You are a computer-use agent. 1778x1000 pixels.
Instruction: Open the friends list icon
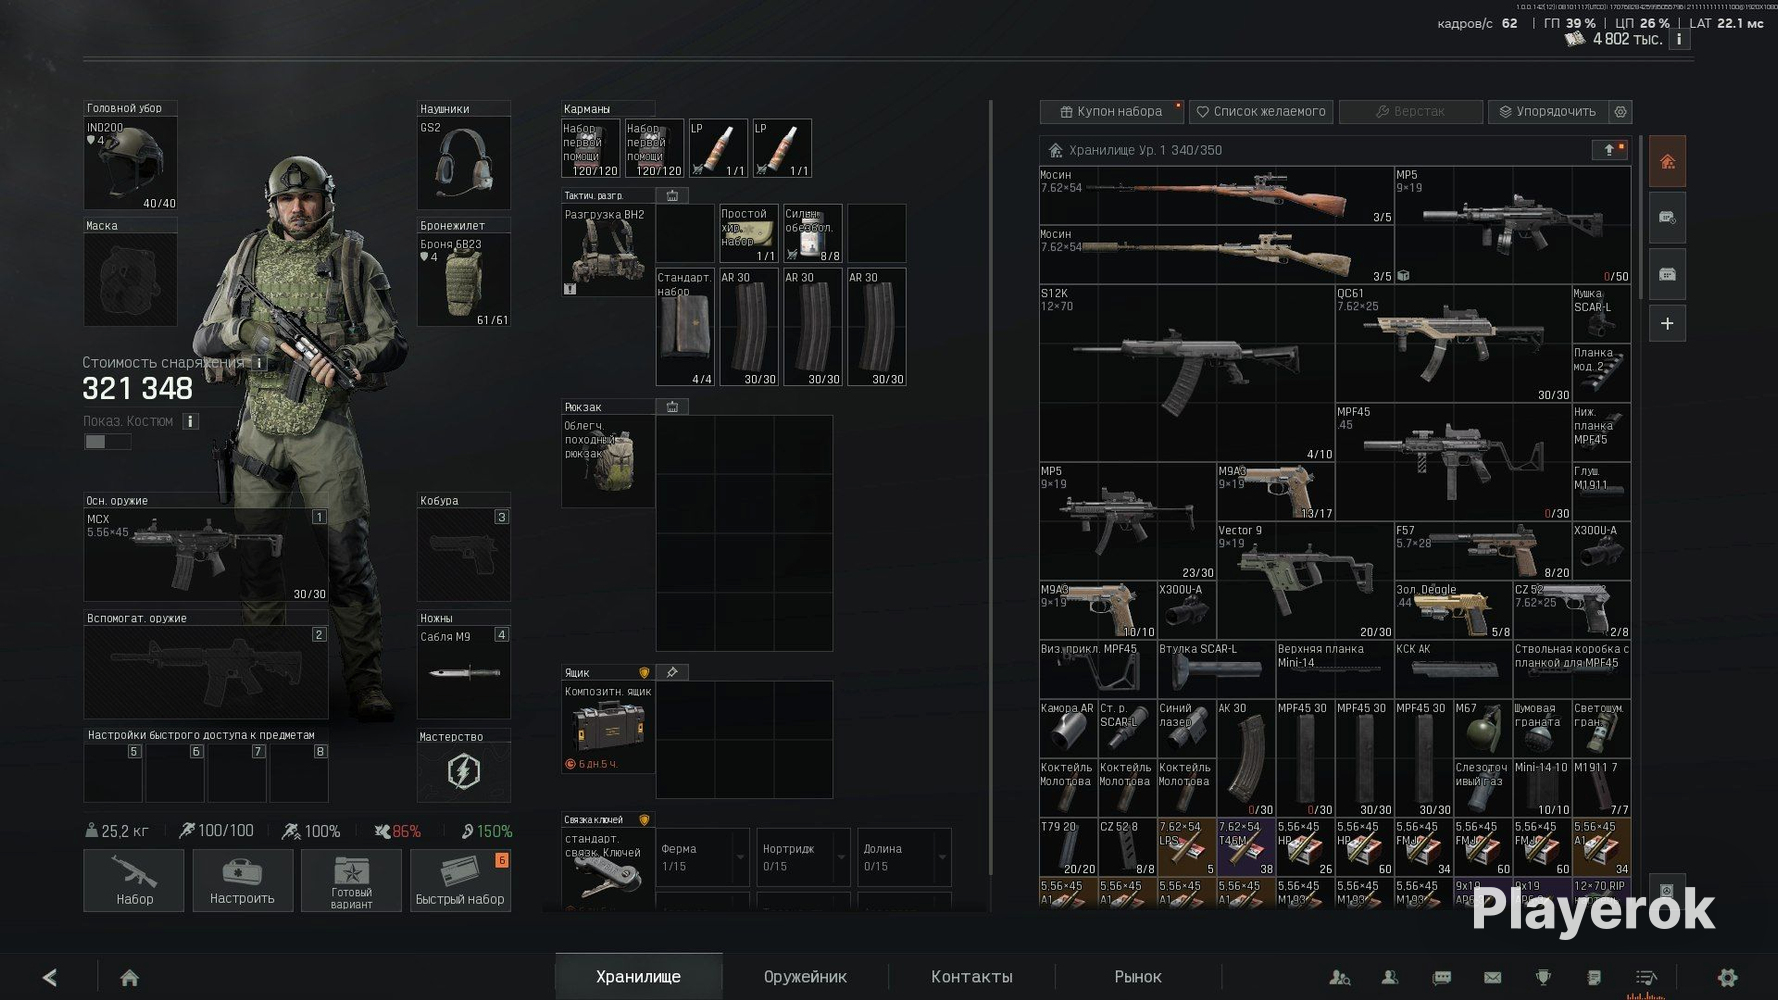point(1390,977)
